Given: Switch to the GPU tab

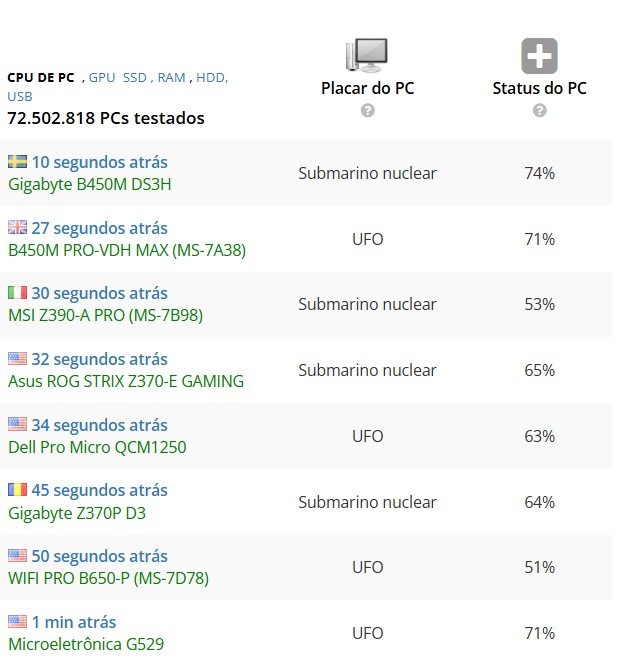Looking at the screenshot, I should [x=102, y=77].
